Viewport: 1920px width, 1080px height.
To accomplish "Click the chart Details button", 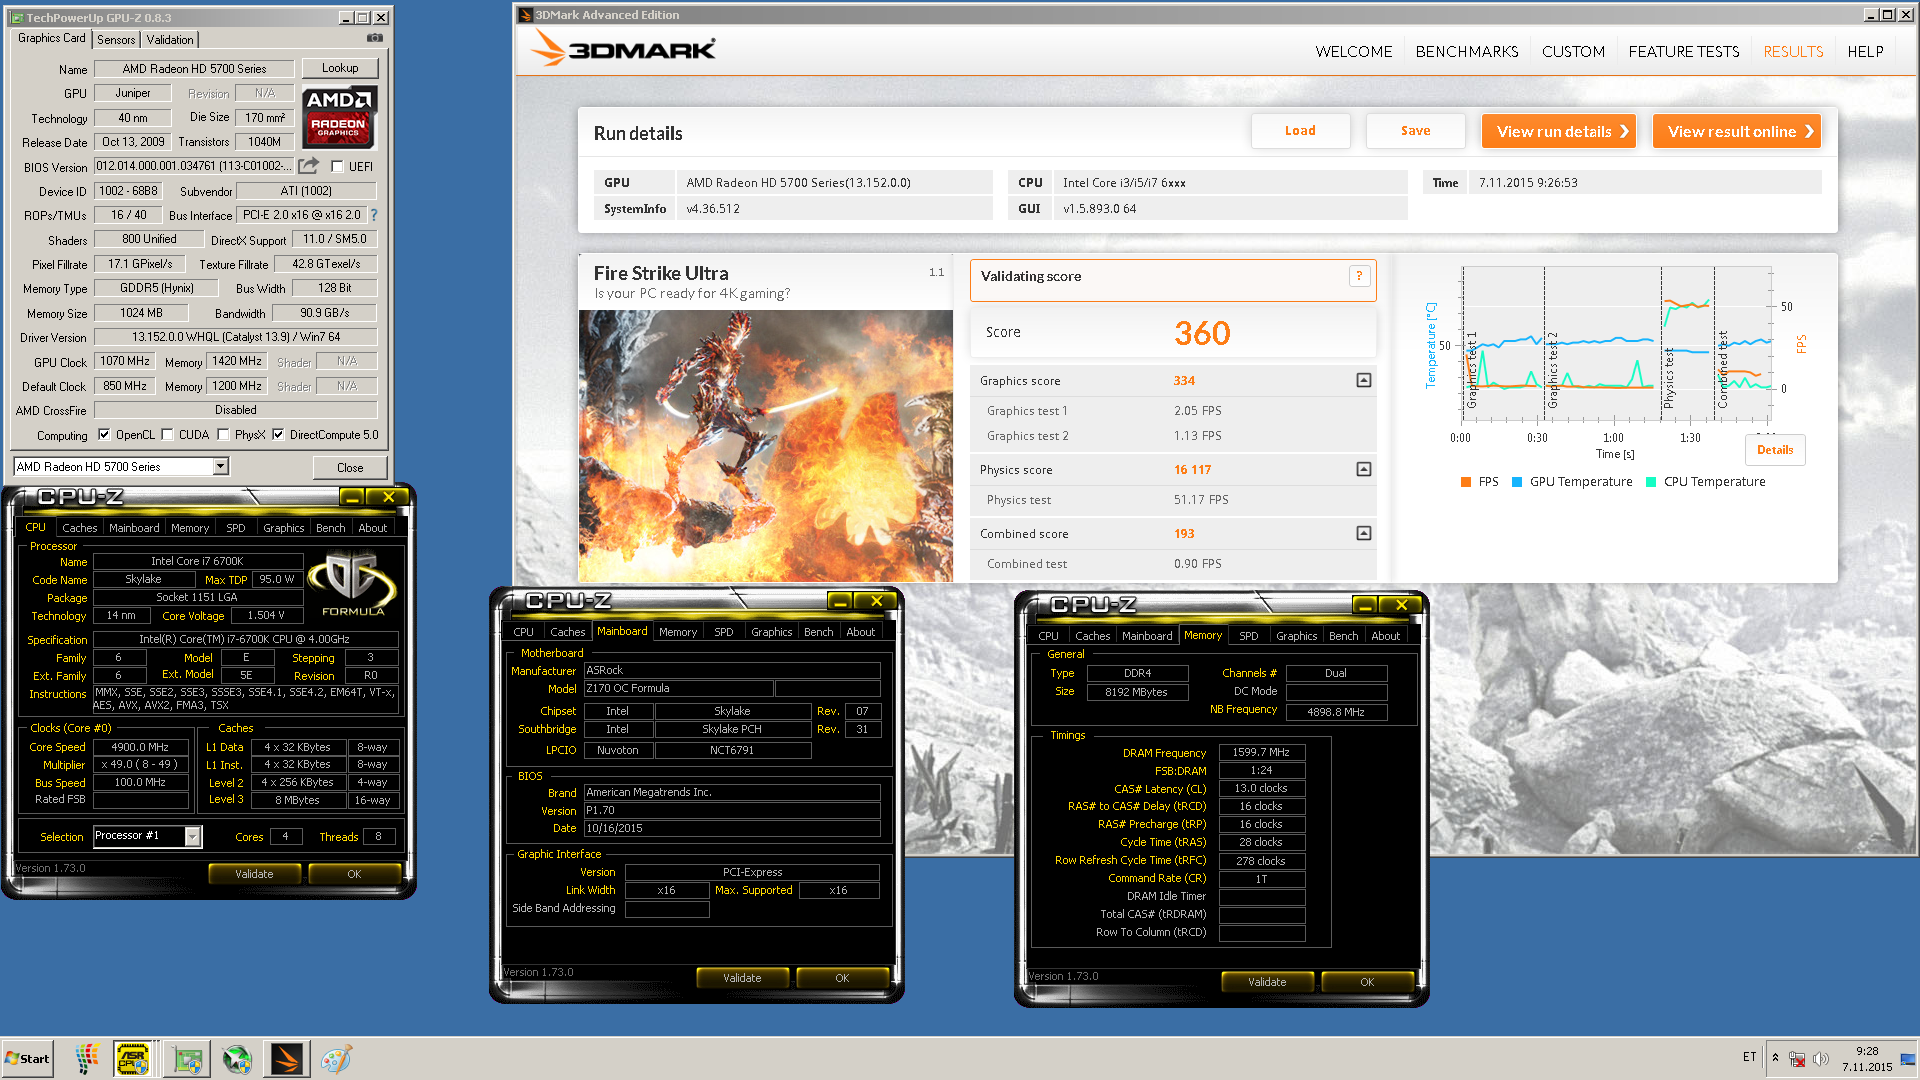I will pos(1775,450).
